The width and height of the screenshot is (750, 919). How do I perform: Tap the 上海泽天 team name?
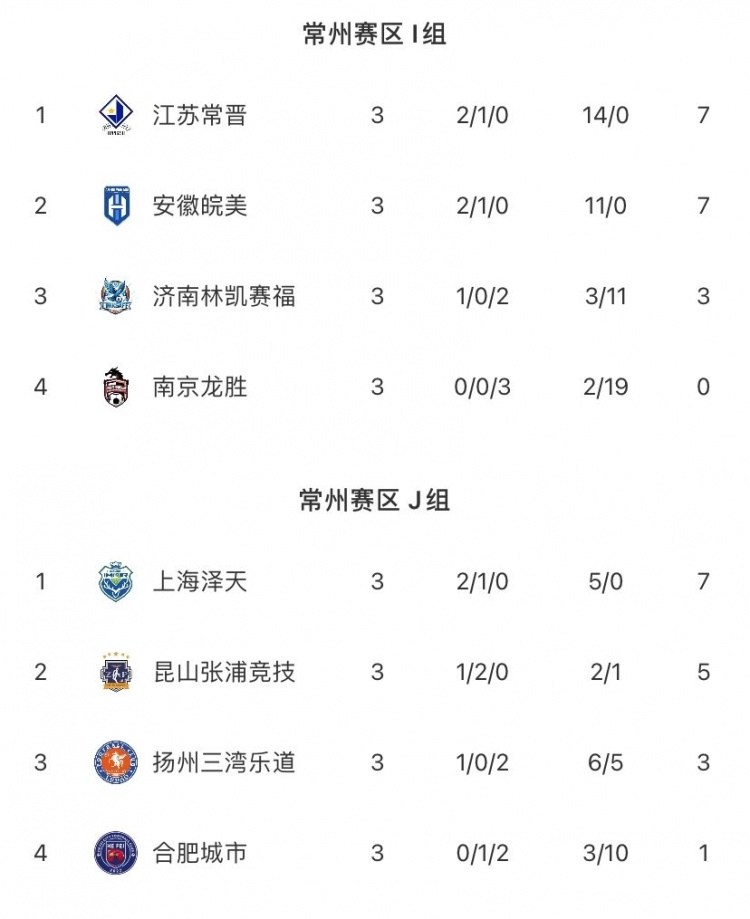pyautogui.click(x=200, y=582)
